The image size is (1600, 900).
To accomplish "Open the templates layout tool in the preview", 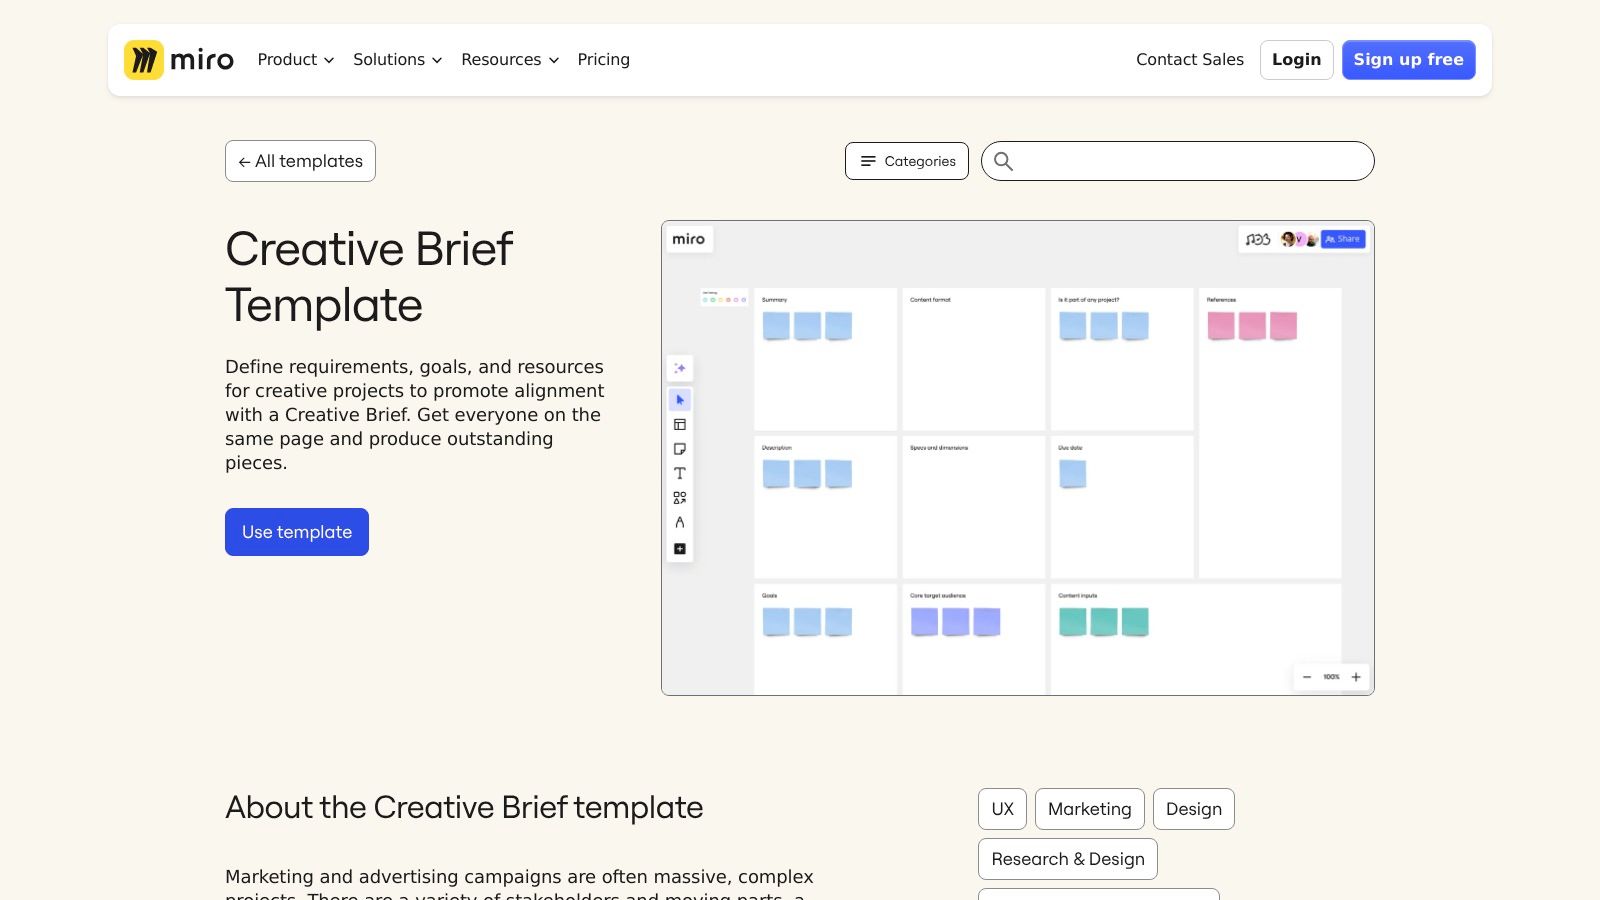I will tap(680, 425).
